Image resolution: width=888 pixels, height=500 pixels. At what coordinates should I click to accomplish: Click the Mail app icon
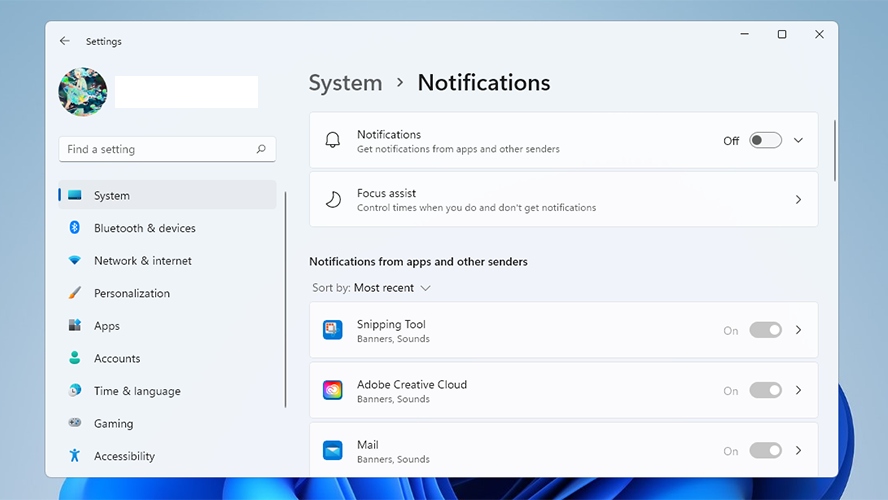click(x=332, y=451)
